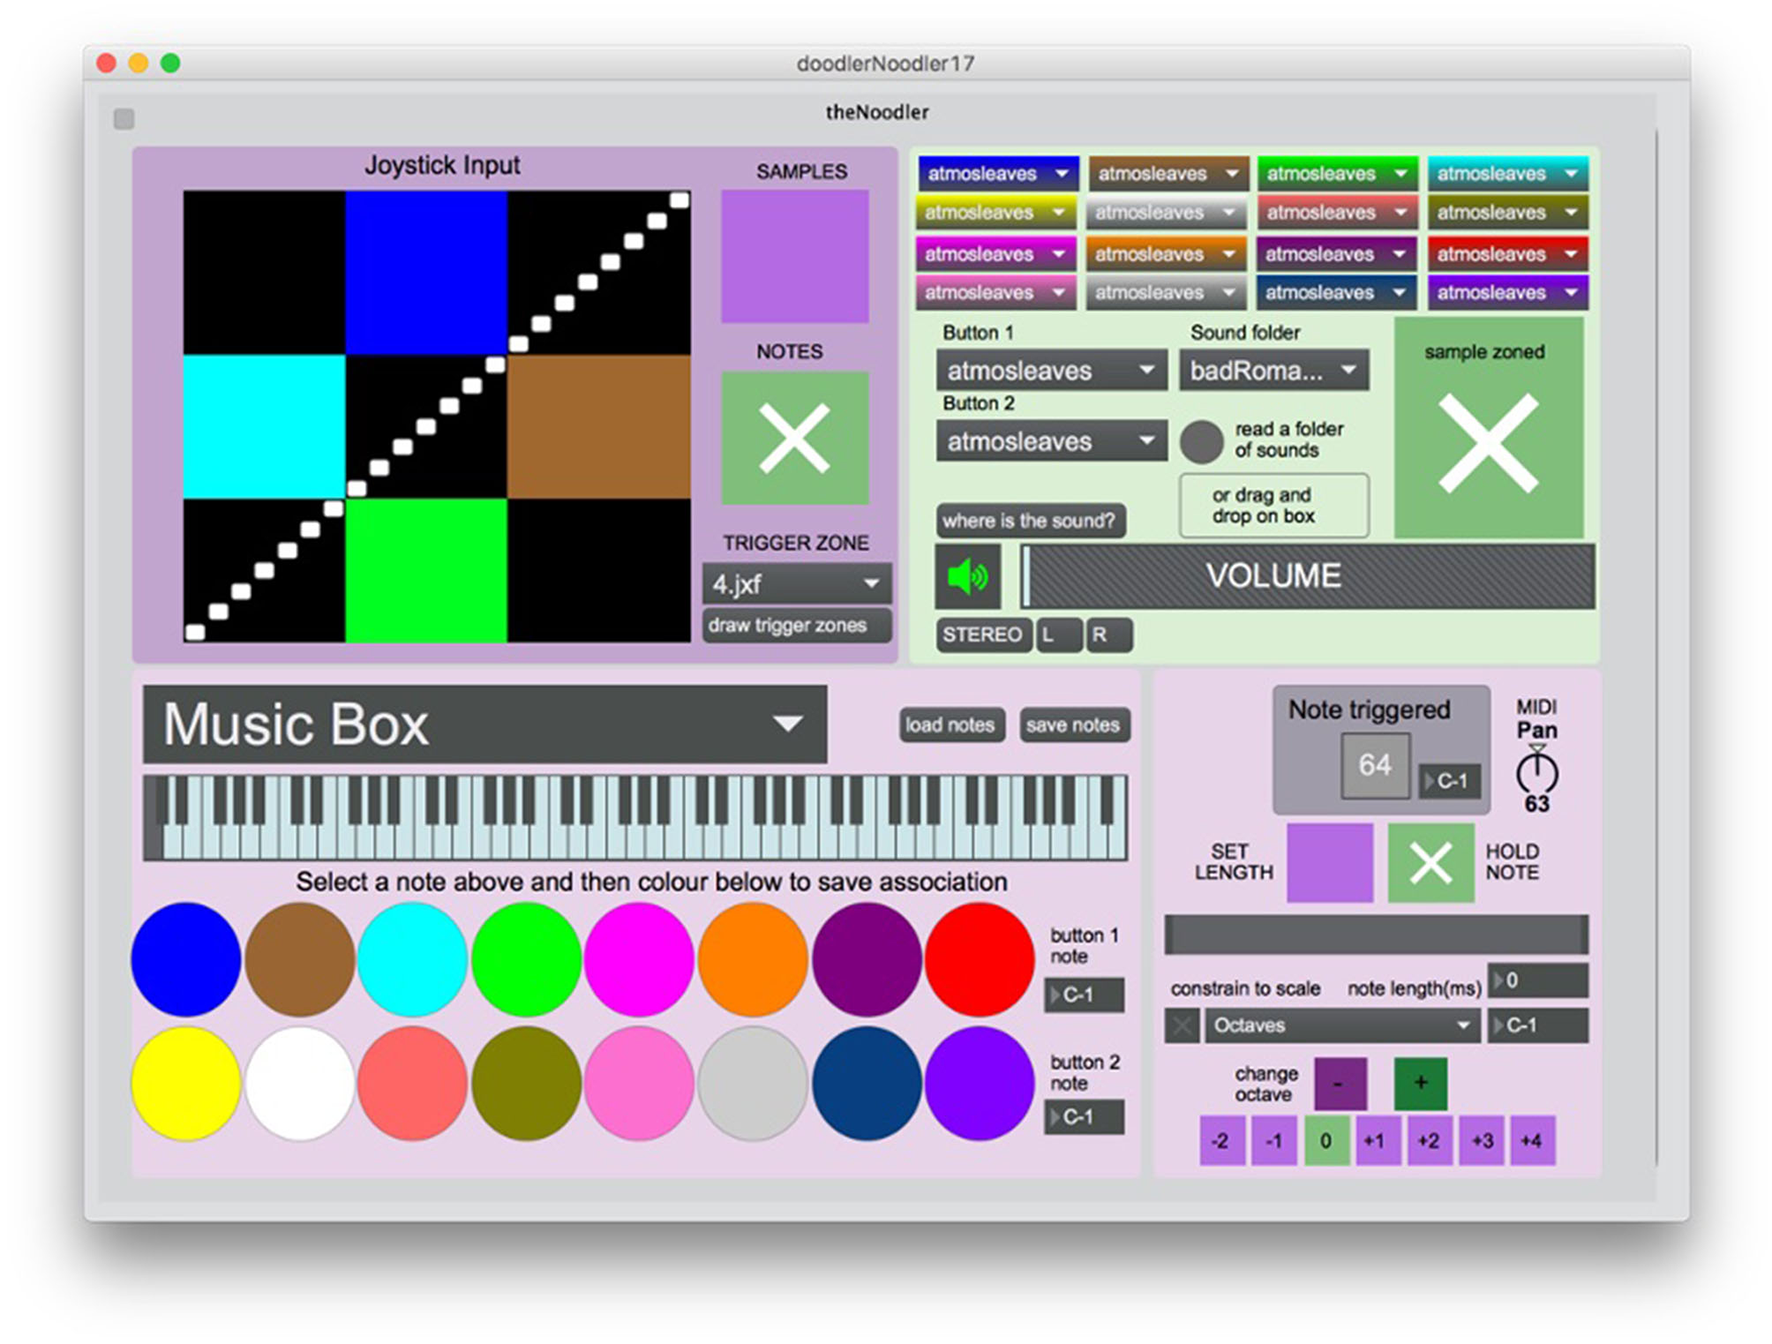This screenshot has width=1772, height=1344.
Task: Click the round read a folder button
Action: (x=1201, y=441)
